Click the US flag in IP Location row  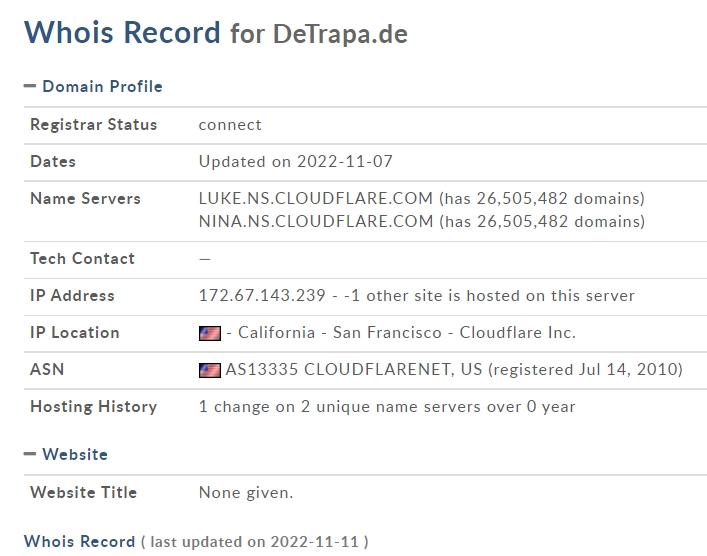tap(210, 333)
